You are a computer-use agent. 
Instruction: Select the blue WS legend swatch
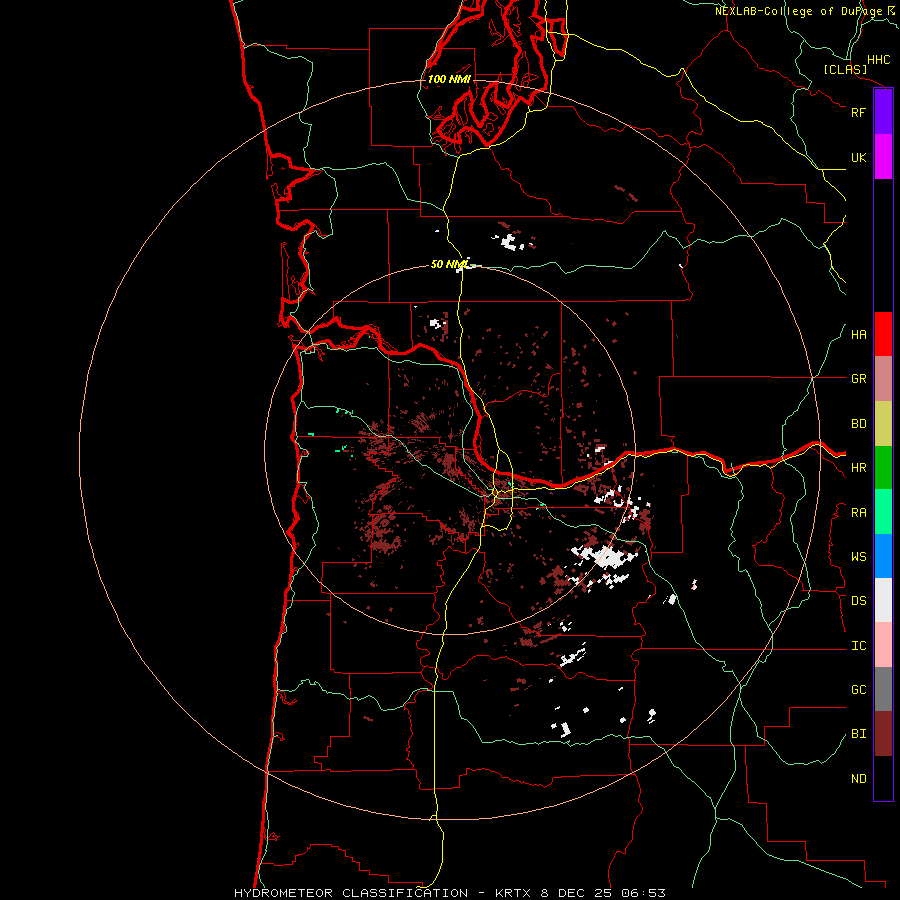[x=883, y=556]
